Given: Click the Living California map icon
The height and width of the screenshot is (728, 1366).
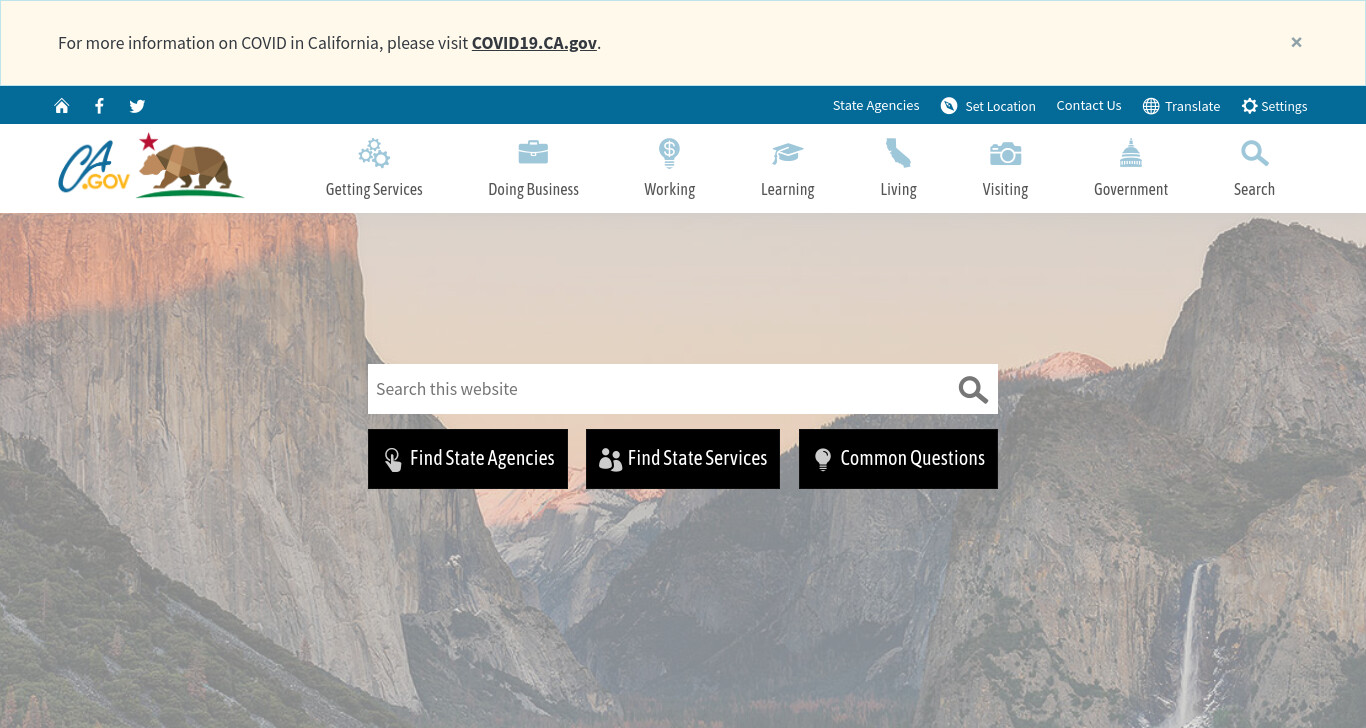Looking at the screenshot, I should tap(898, 153).
